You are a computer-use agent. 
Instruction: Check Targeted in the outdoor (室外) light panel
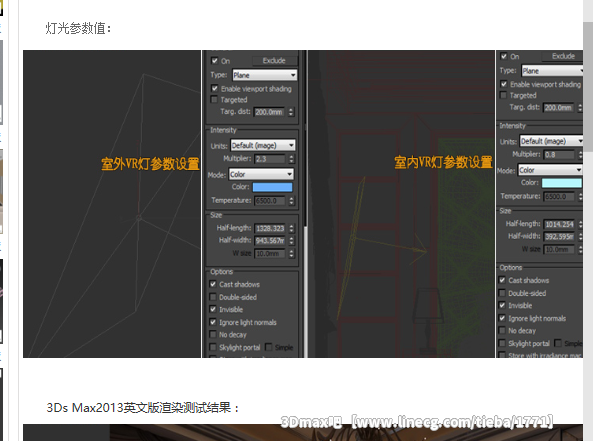(x=214, y=99)
